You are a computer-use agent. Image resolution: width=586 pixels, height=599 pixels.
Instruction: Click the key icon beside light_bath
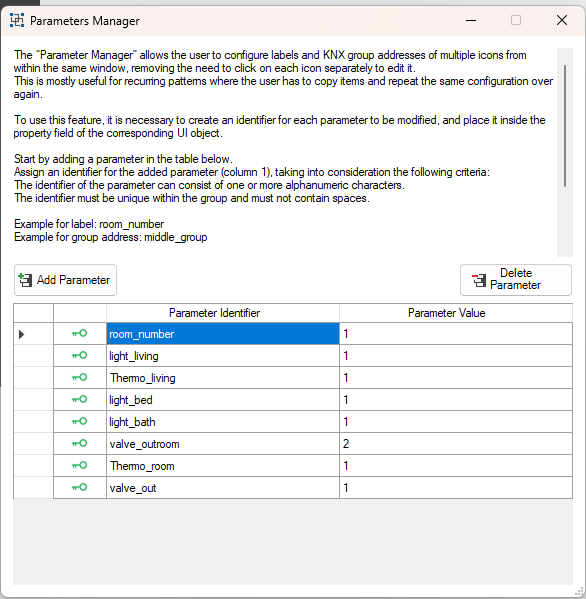pyautogui.click(x=79, y=421)
